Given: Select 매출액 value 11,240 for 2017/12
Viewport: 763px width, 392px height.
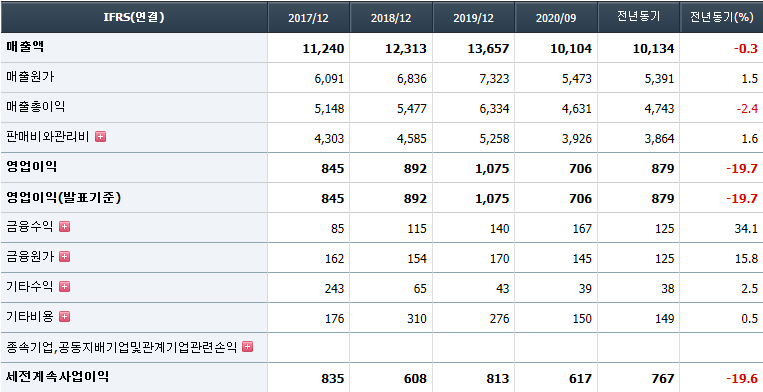Looking at the screenshot, I should tap(323, 49).
